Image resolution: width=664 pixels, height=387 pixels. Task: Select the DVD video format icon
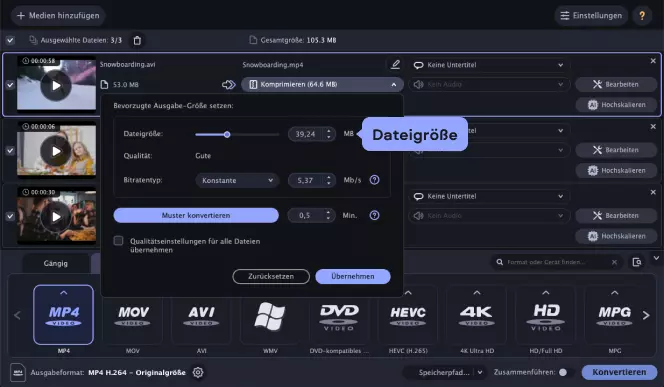[x=339, y=315]
